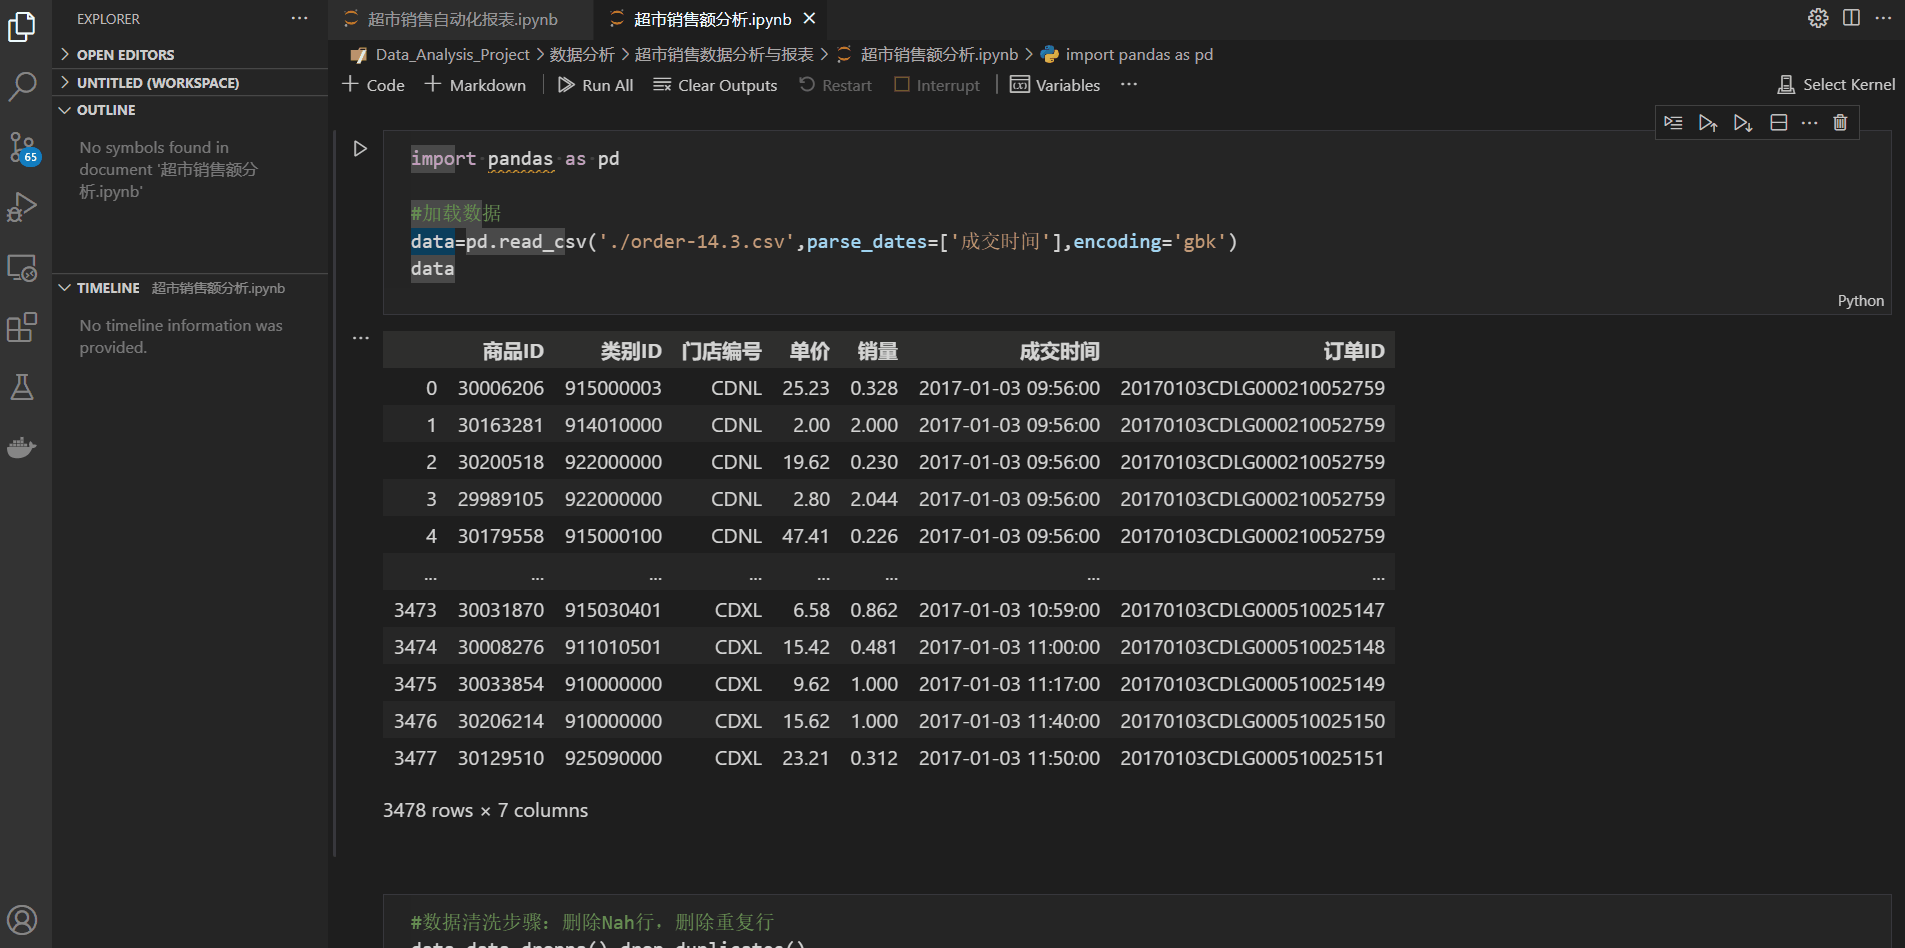The height and width of the screenshot is (948, 1905).
Task: Run the first code cell
Action: (x=360, y=149)
